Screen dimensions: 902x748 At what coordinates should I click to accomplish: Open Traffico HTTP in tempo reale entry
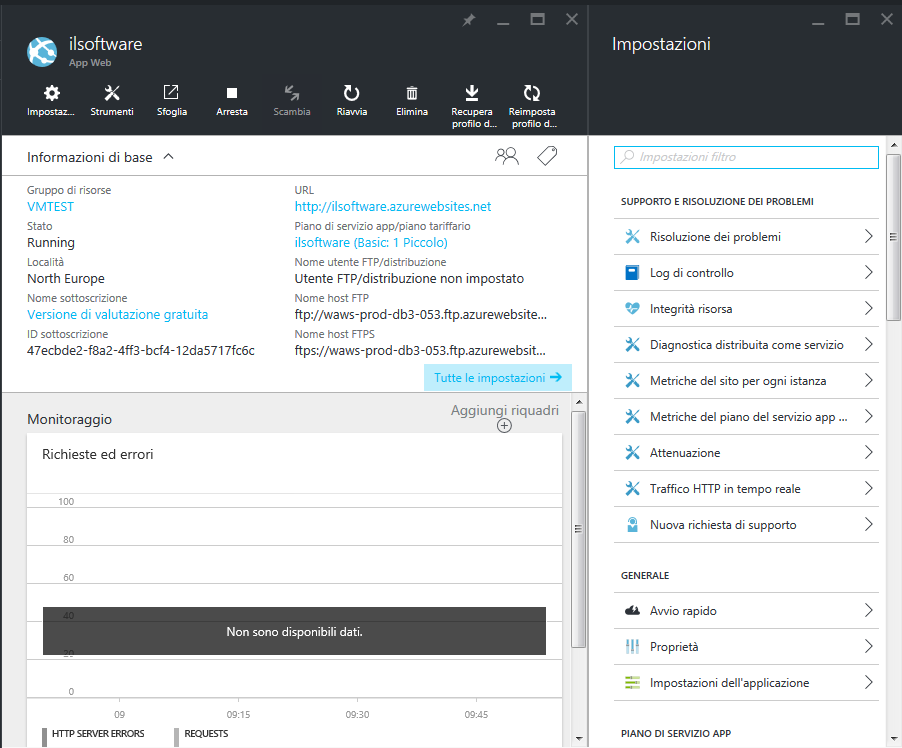746,489
